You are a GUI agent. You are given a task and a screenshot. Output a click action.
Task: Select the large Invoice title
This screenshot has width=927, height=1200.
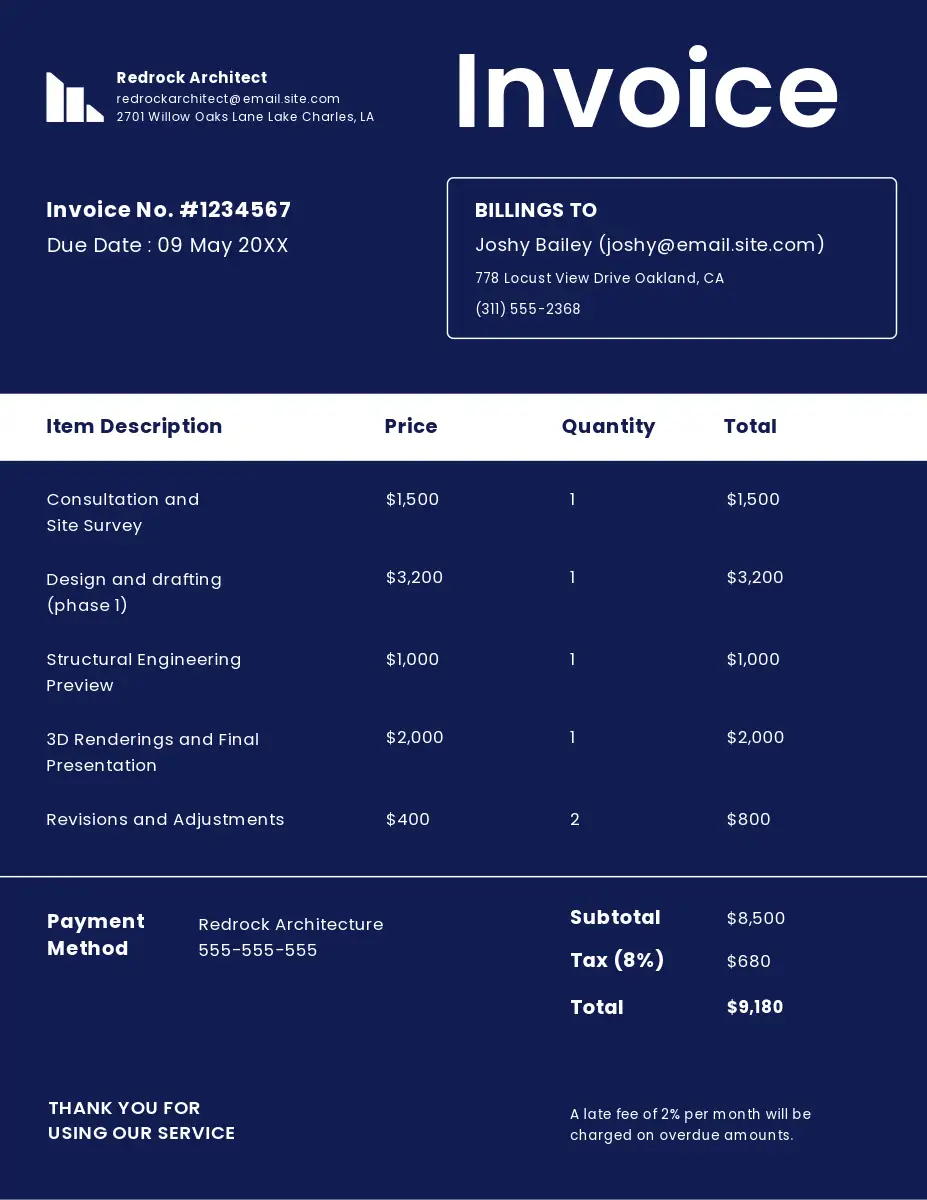click(646, 92)
